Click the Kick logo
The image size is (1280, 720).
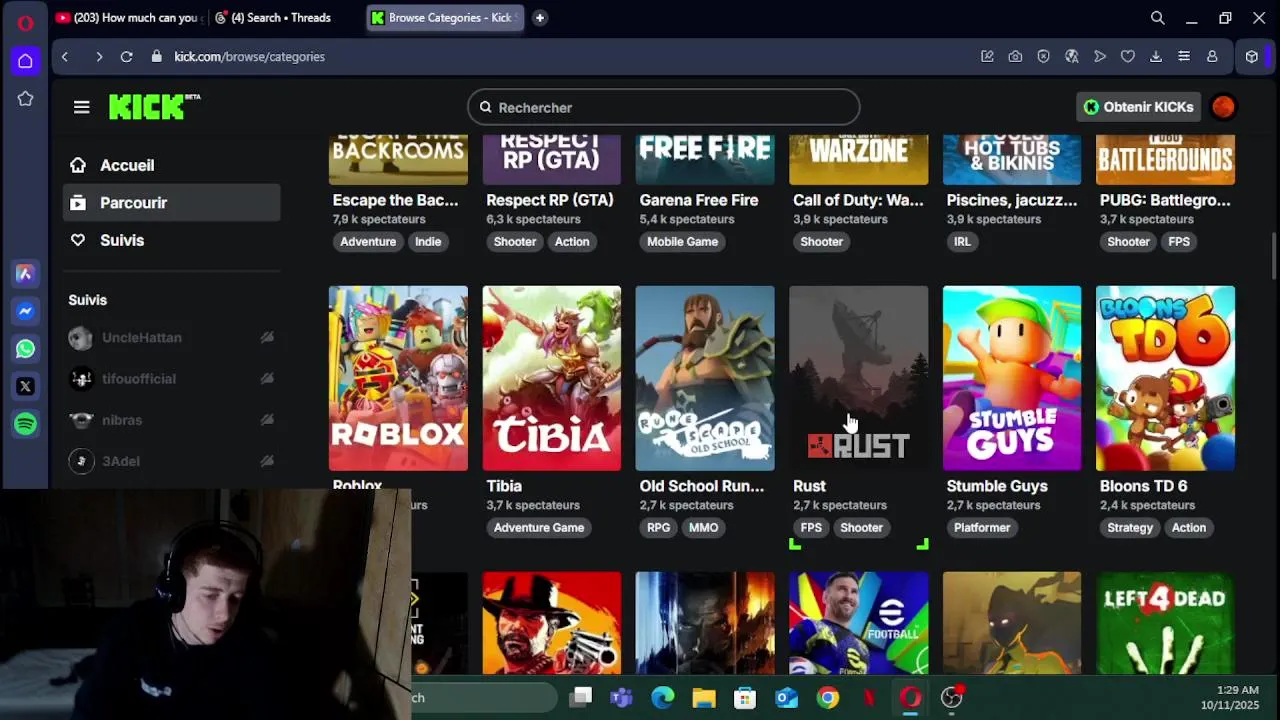[x=155, y=107]
